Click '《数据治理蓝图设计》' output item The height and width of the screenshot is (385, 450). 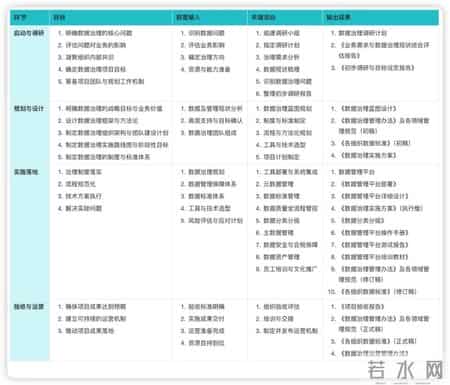[368, 108]
